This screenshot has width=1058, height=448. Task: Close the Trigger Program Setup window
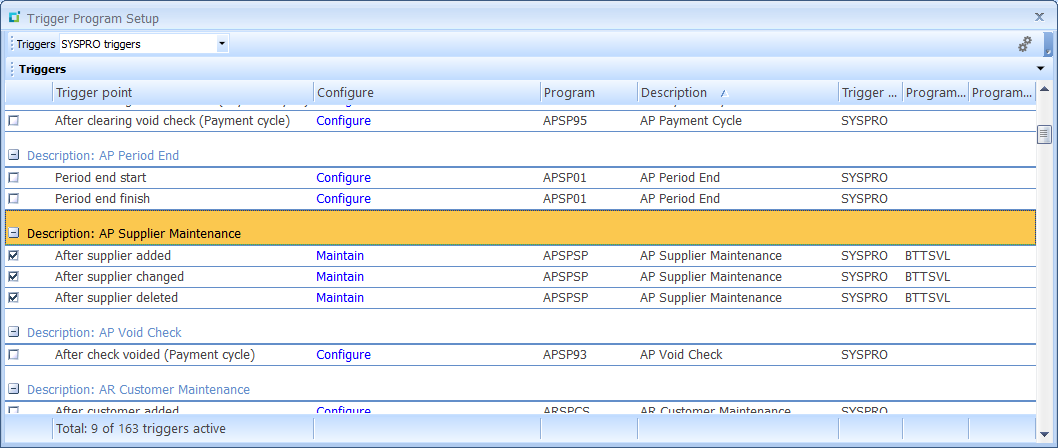pyautogui.click(x=1039, y=17)
